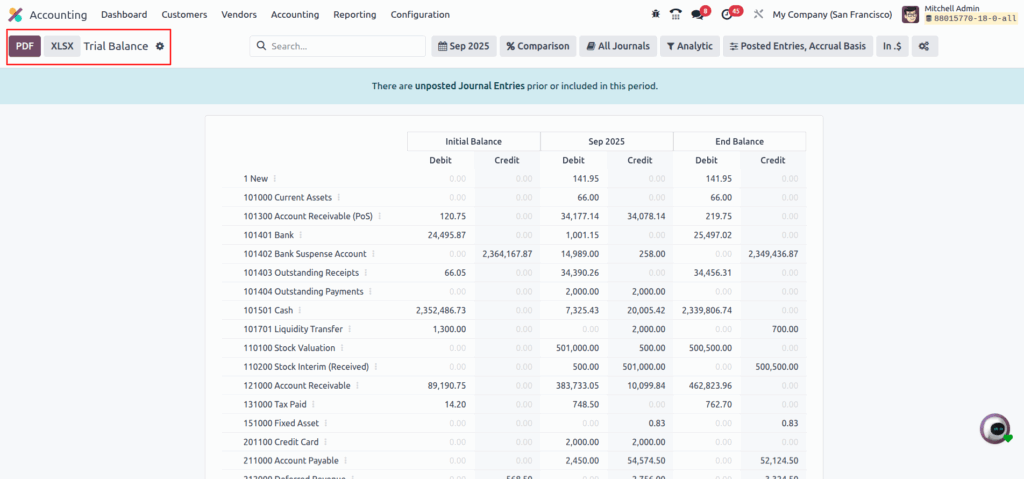1024x479 pixels.
Task: Click the 24,495.87 Bank initial debit value
Action: coord(447,235)
